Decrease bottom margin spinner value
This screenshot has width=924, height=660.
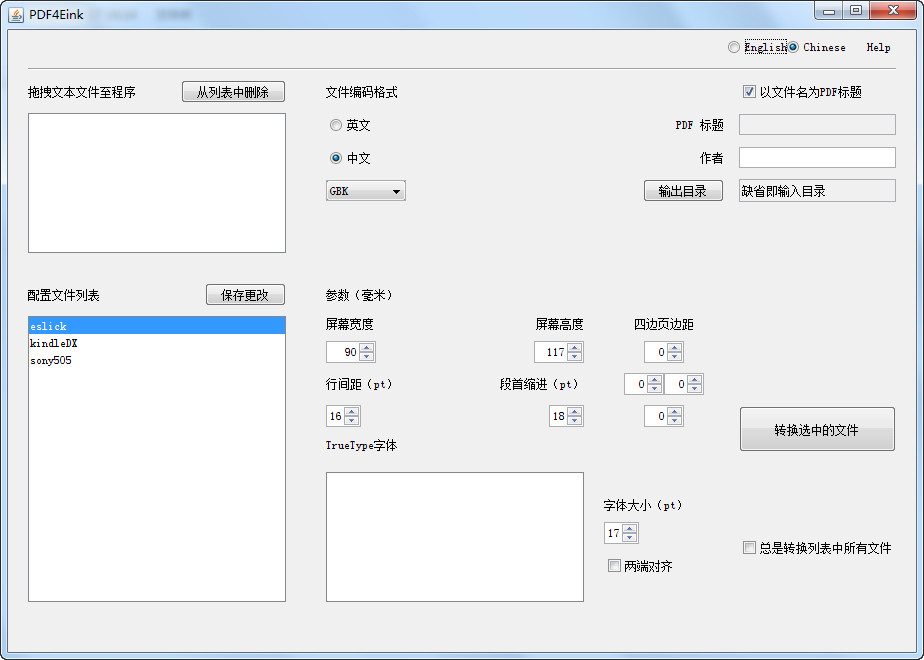[675, 420]
